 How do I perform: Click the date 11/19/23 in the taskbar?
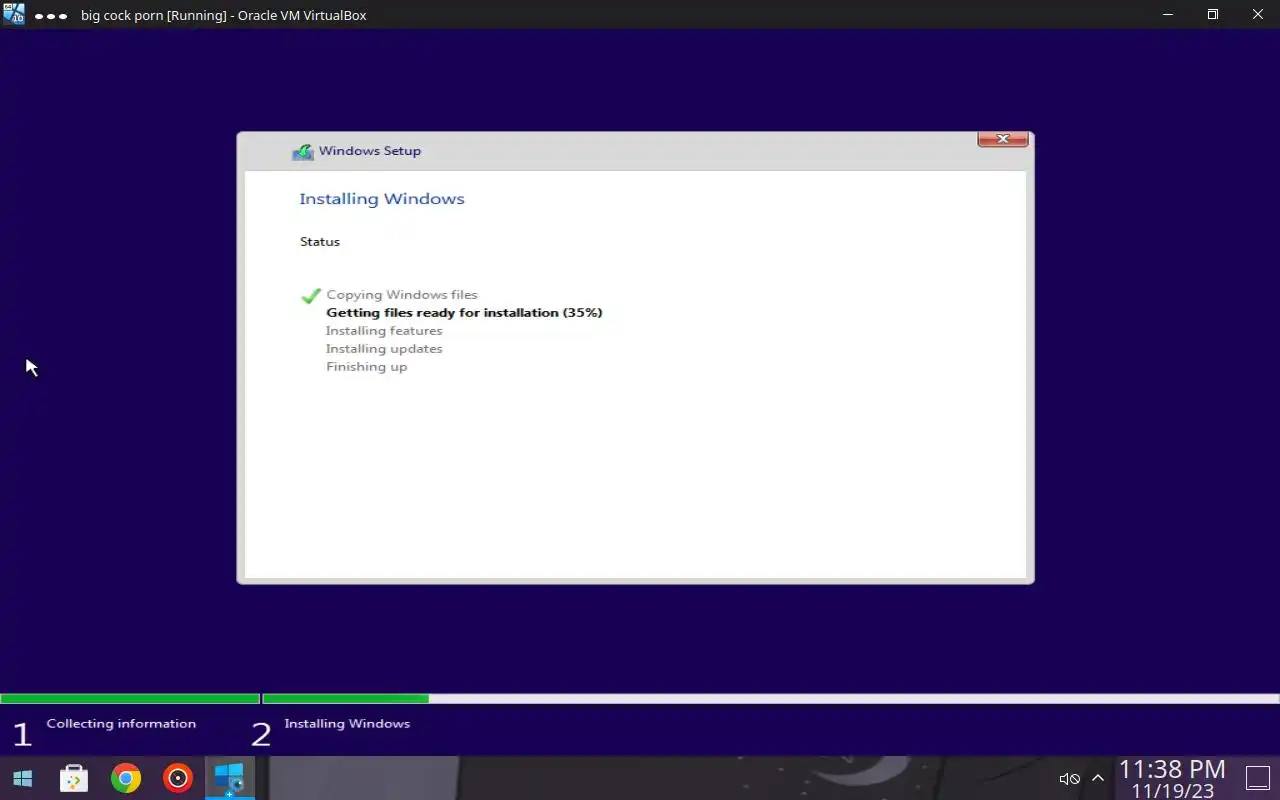click(x=1173, y=791)
